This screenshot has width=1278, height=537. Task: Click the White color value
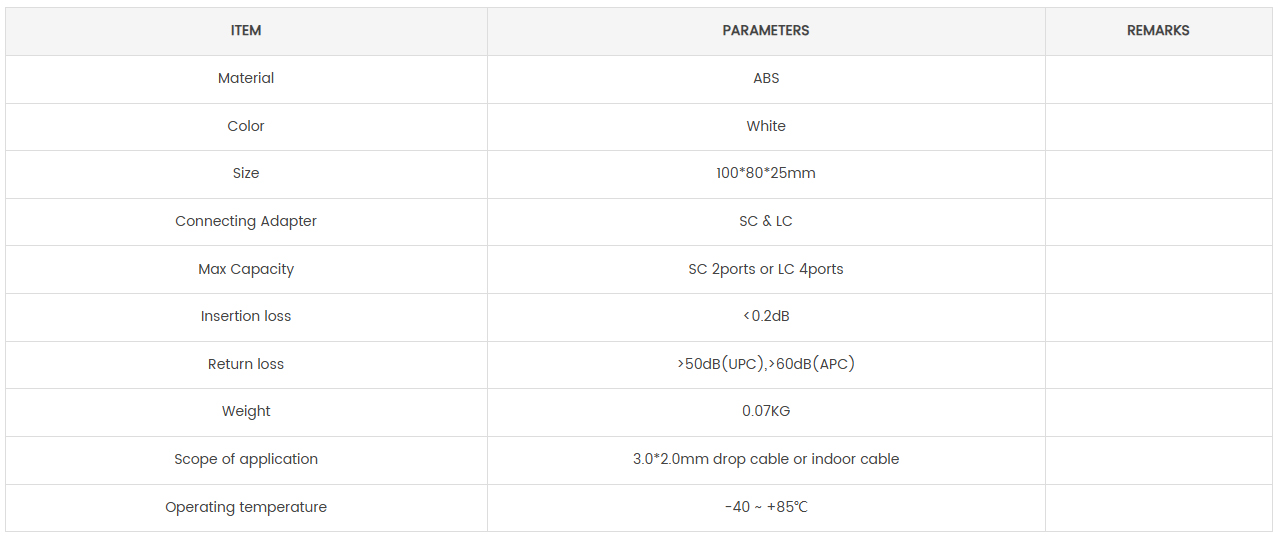(x=766, y=126)
